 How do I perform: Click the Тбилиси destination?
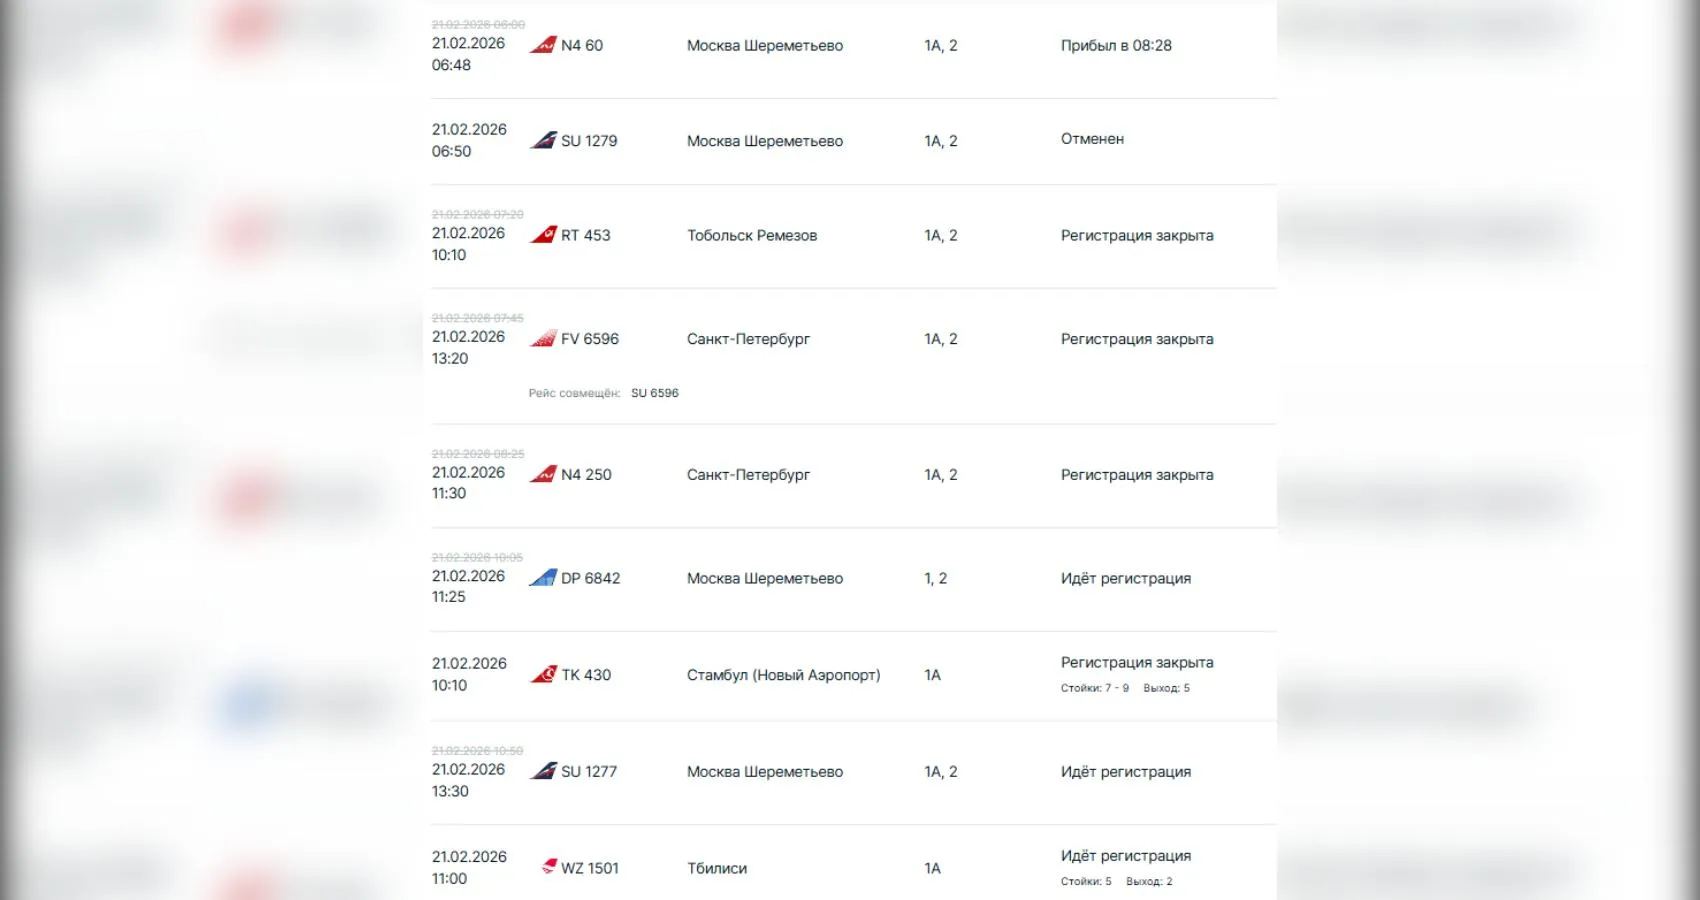pyautogui.click(x=717, y=868)
